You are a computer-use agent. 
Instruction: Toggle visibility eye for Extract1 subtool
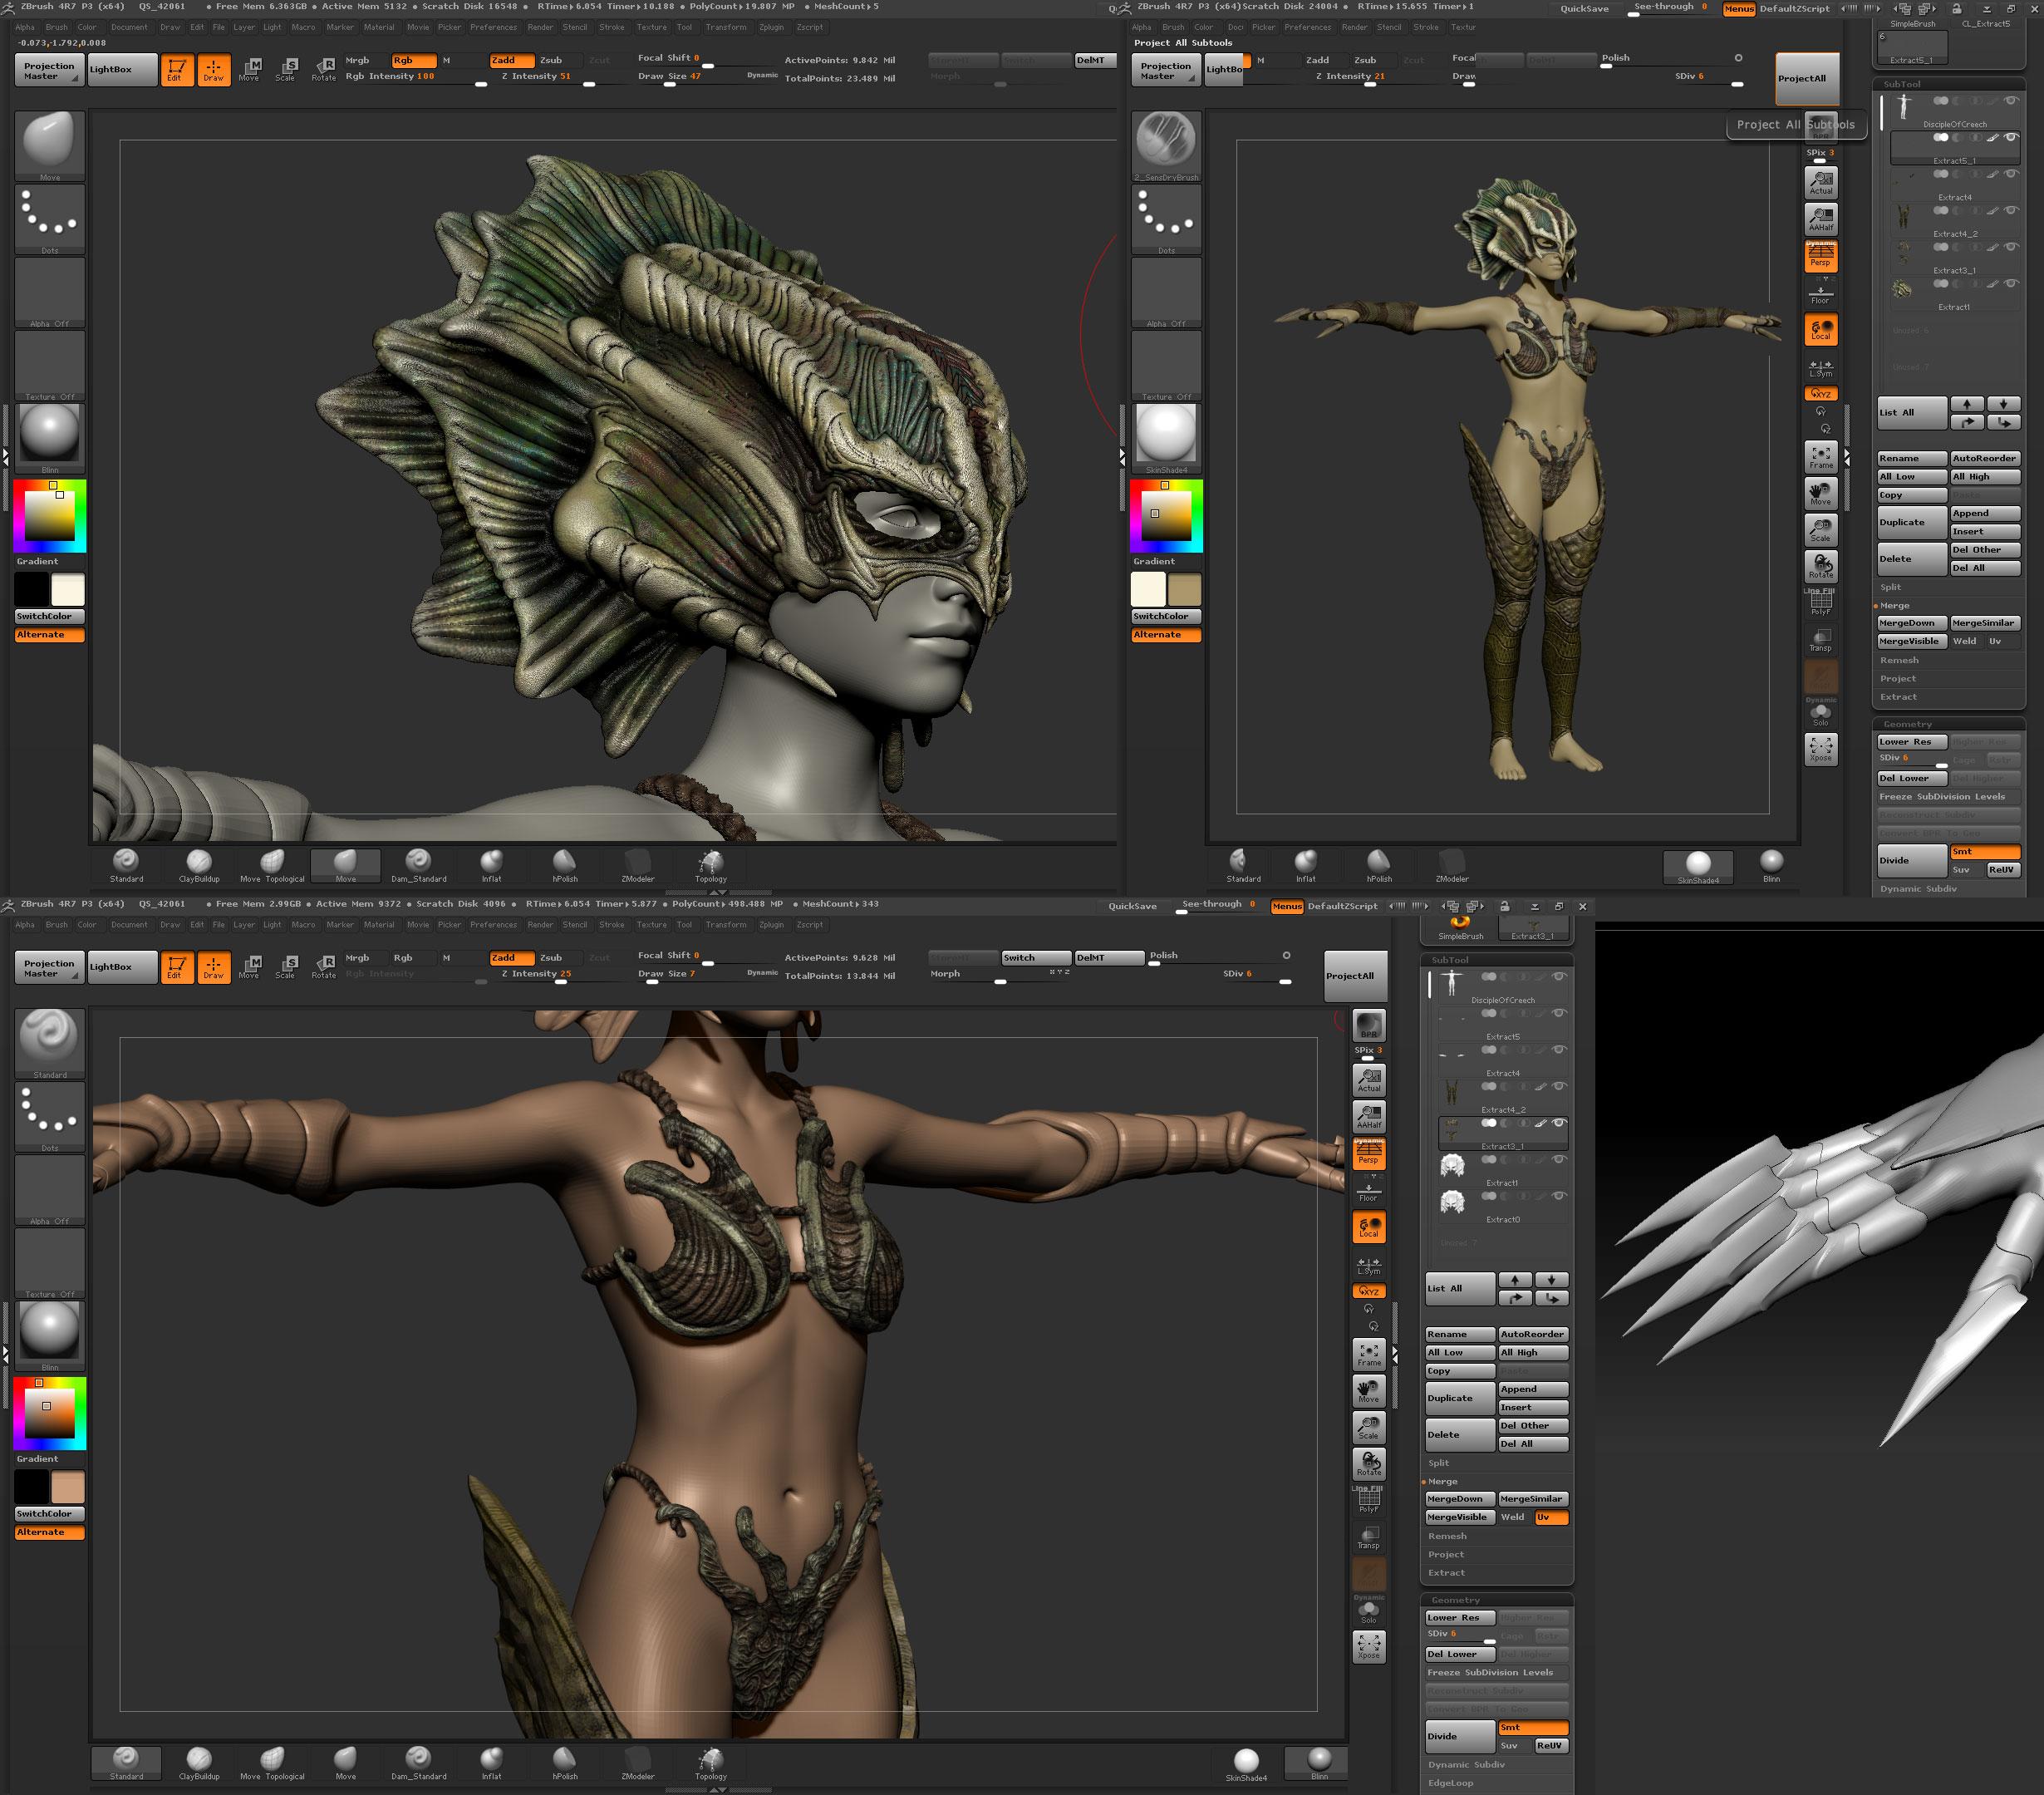pos(1558,1159)
